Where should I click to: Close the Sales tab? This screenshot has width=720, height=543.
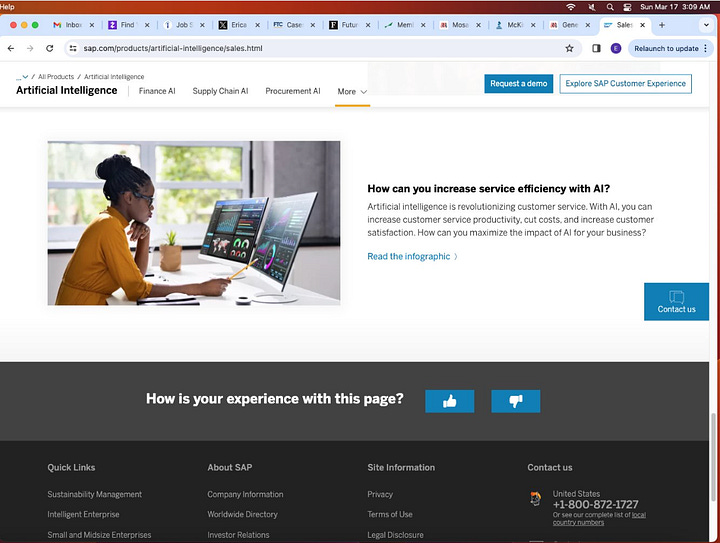[x=642, y=25]
